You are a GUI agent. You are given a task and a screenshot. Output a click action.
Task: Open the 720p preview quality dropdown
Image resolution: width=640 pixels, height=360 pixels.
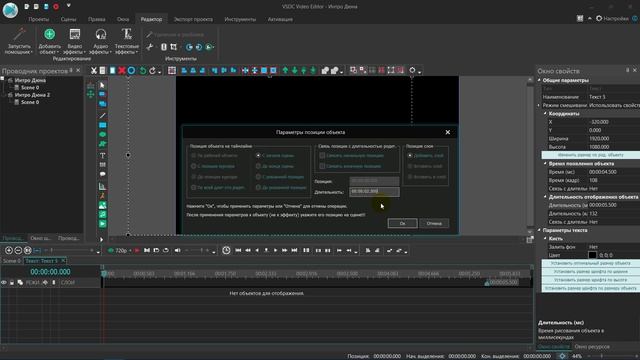point(130,251)
